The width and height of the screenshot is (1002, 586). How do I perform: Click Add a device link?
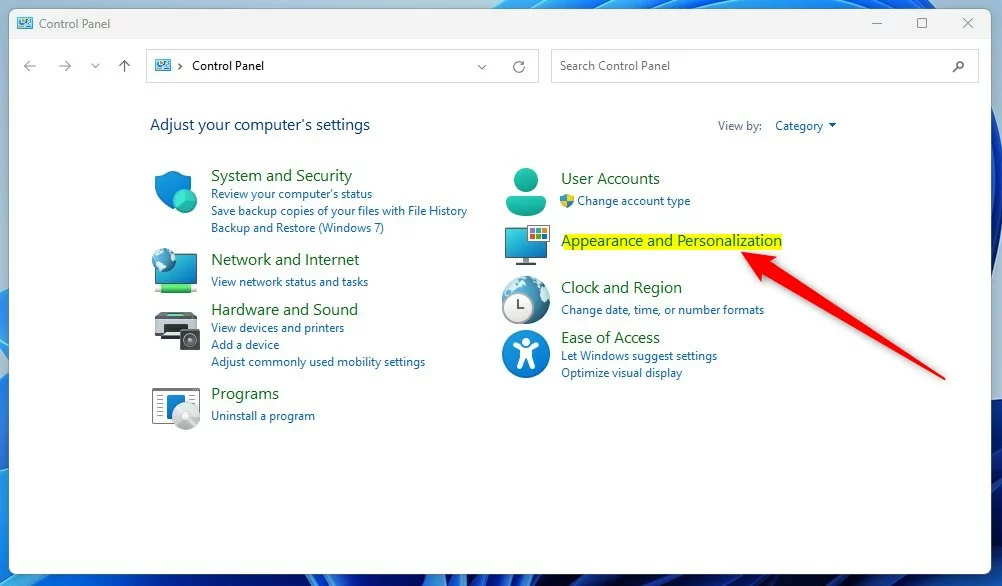(x=245, y=345)
